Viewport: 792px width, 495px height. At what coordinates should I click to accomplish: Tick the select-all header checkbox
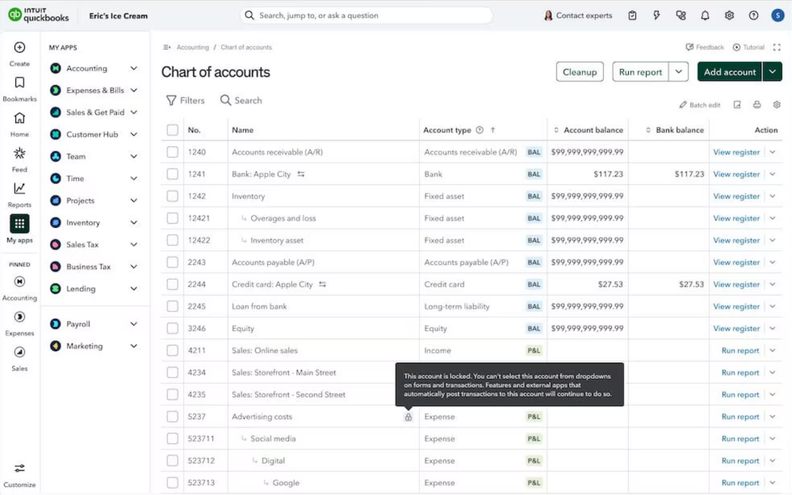point(172,130)
